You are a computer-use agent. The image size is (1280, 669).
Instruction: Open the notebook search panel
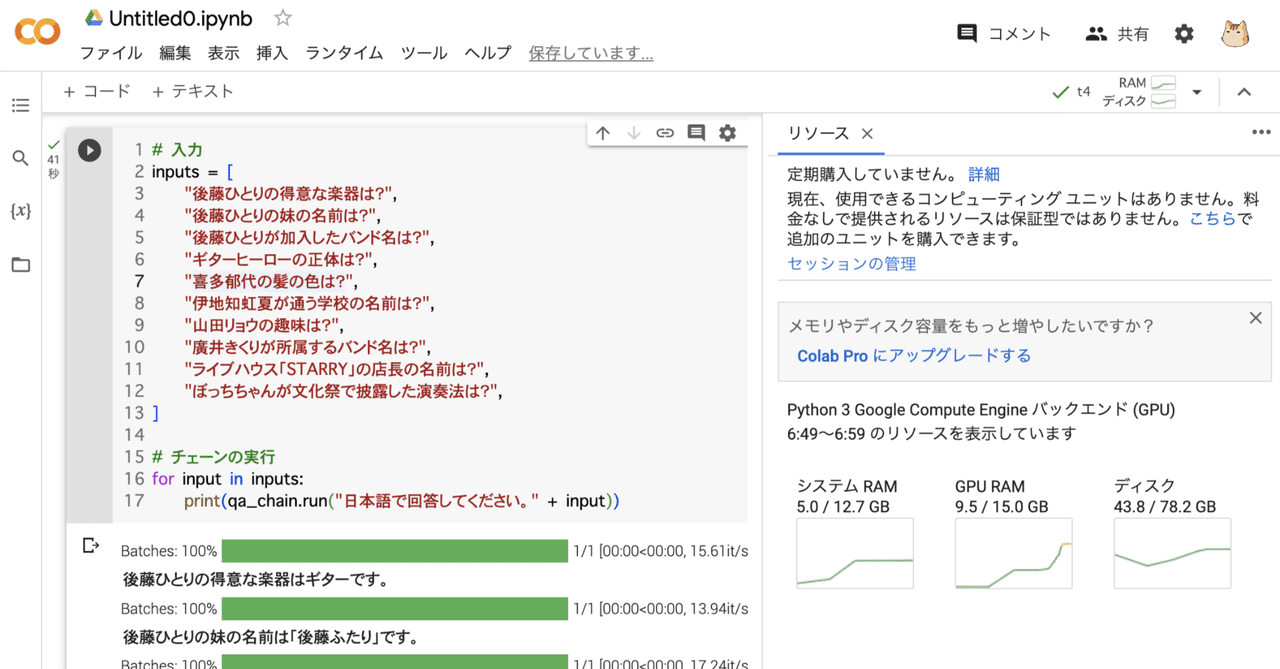[x=20, y=158]
